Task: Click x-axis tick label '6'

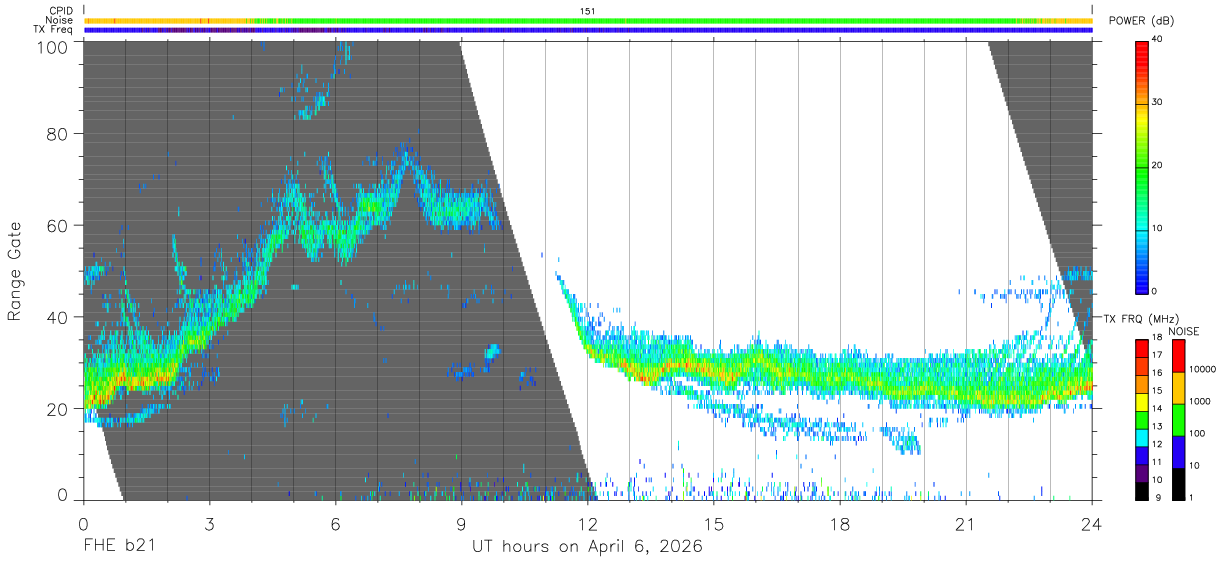Action: click(x=335, y=524)
